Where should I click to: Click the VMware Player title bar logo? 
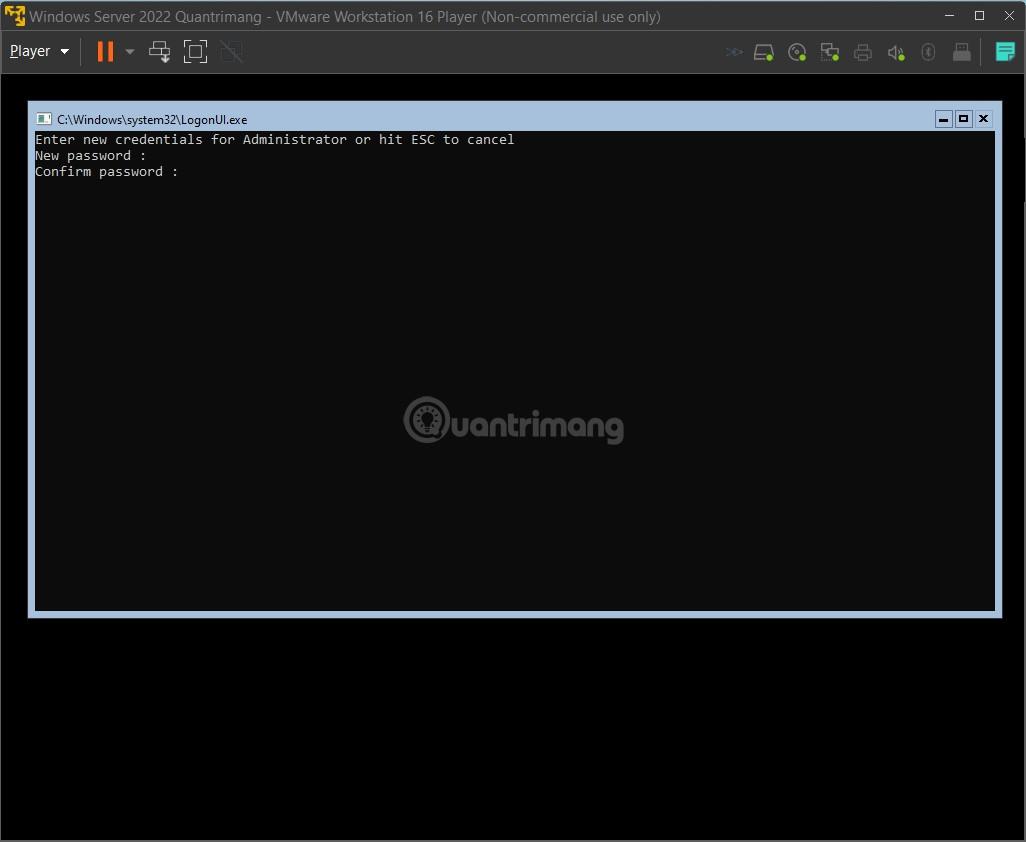[x=14, y=16]
